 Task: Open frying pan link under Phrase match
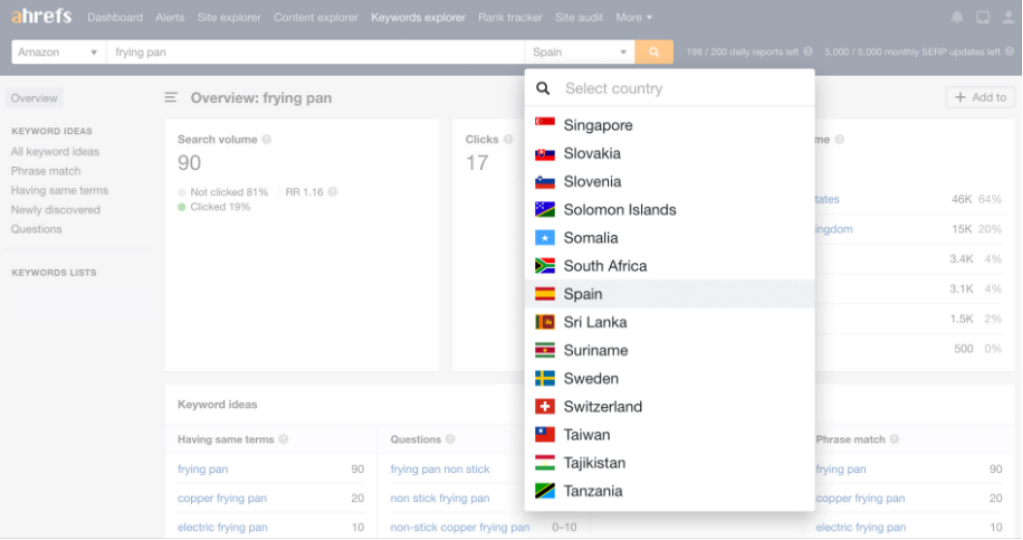pyautogui.click(x=841, y=469)
